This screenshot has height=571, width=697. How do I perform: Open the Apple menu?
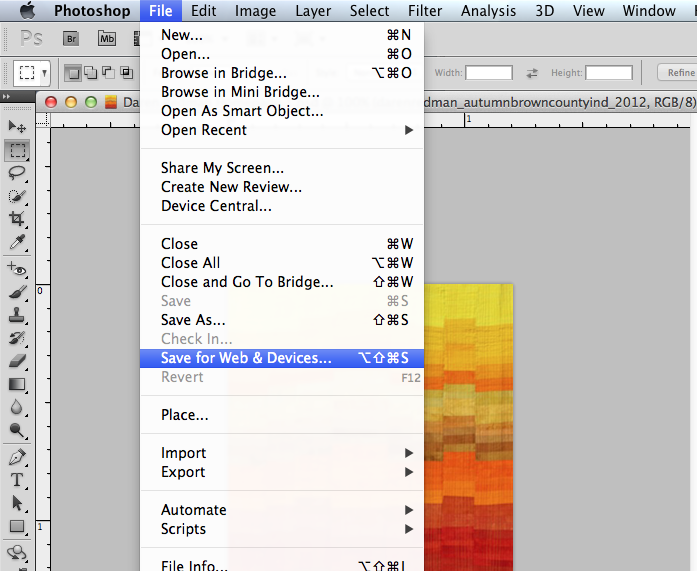pos(28,10)
